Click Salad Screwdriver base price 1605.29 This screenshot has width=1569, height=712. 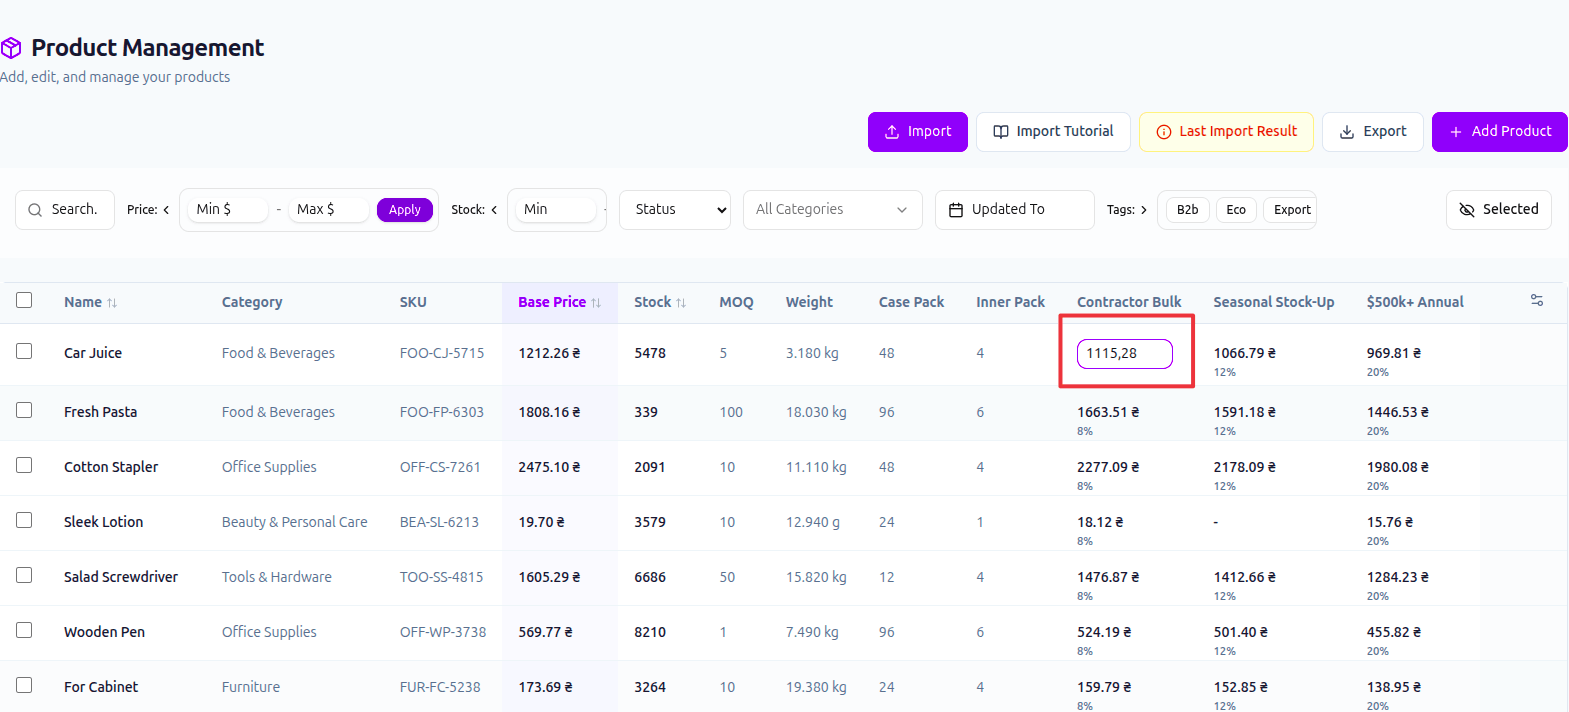[549, 577]
